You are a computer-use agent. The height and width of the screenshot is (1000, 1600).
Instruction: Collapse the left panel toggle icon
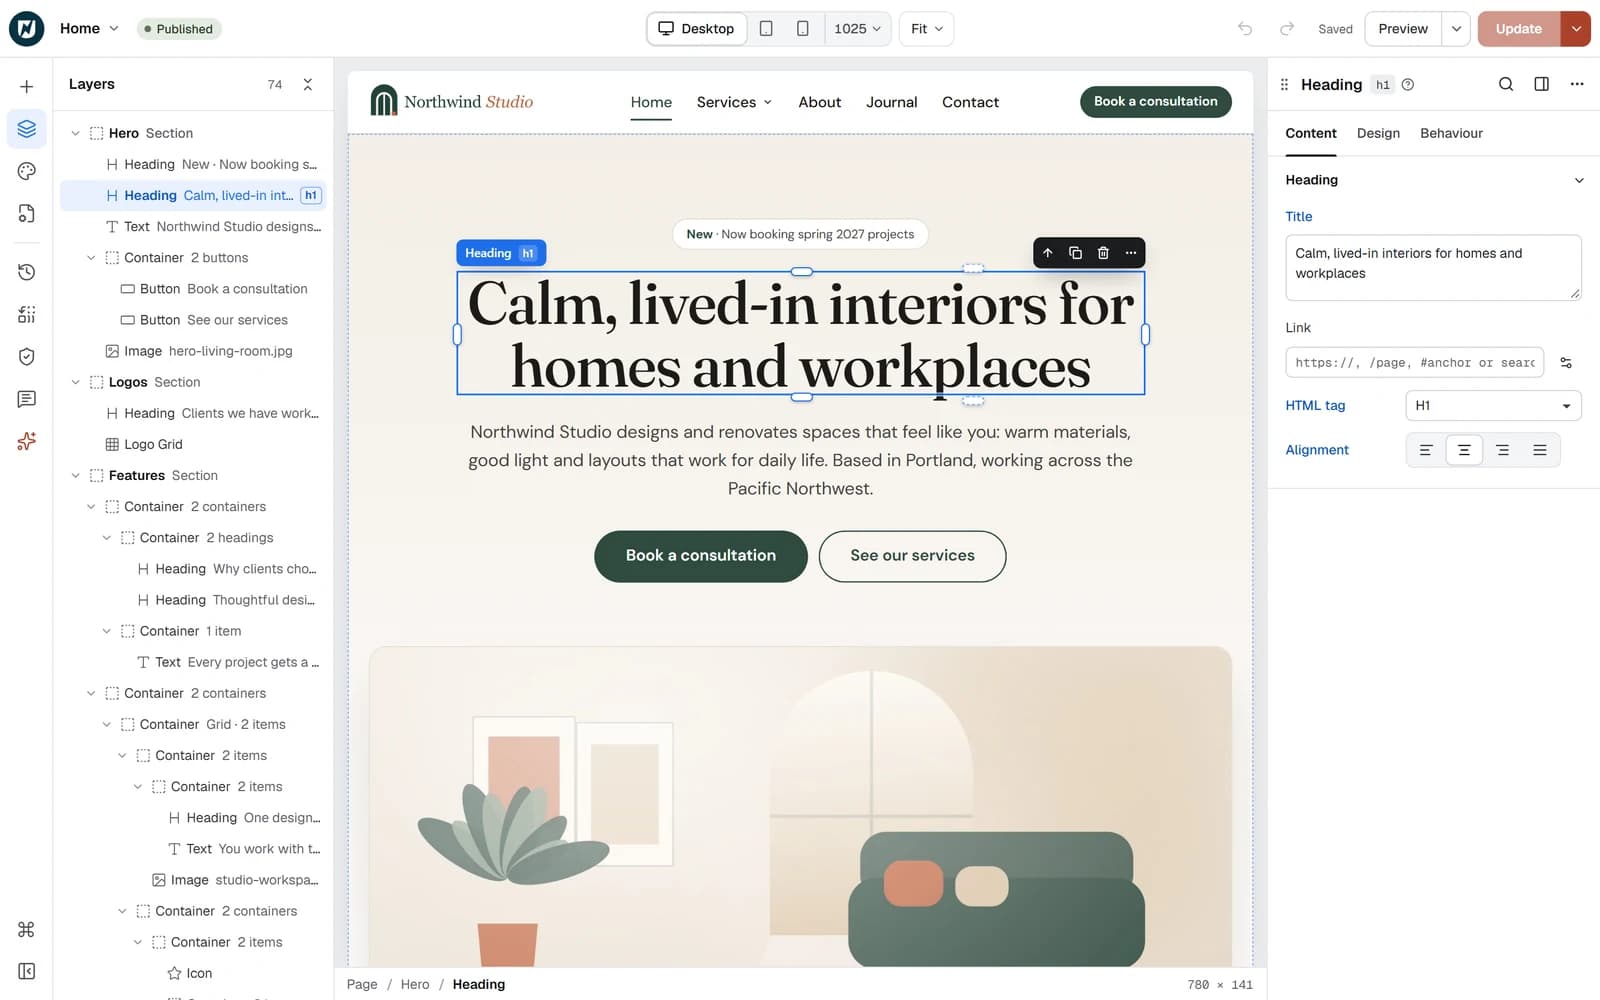pyautogui.click(x=27, y=971)
